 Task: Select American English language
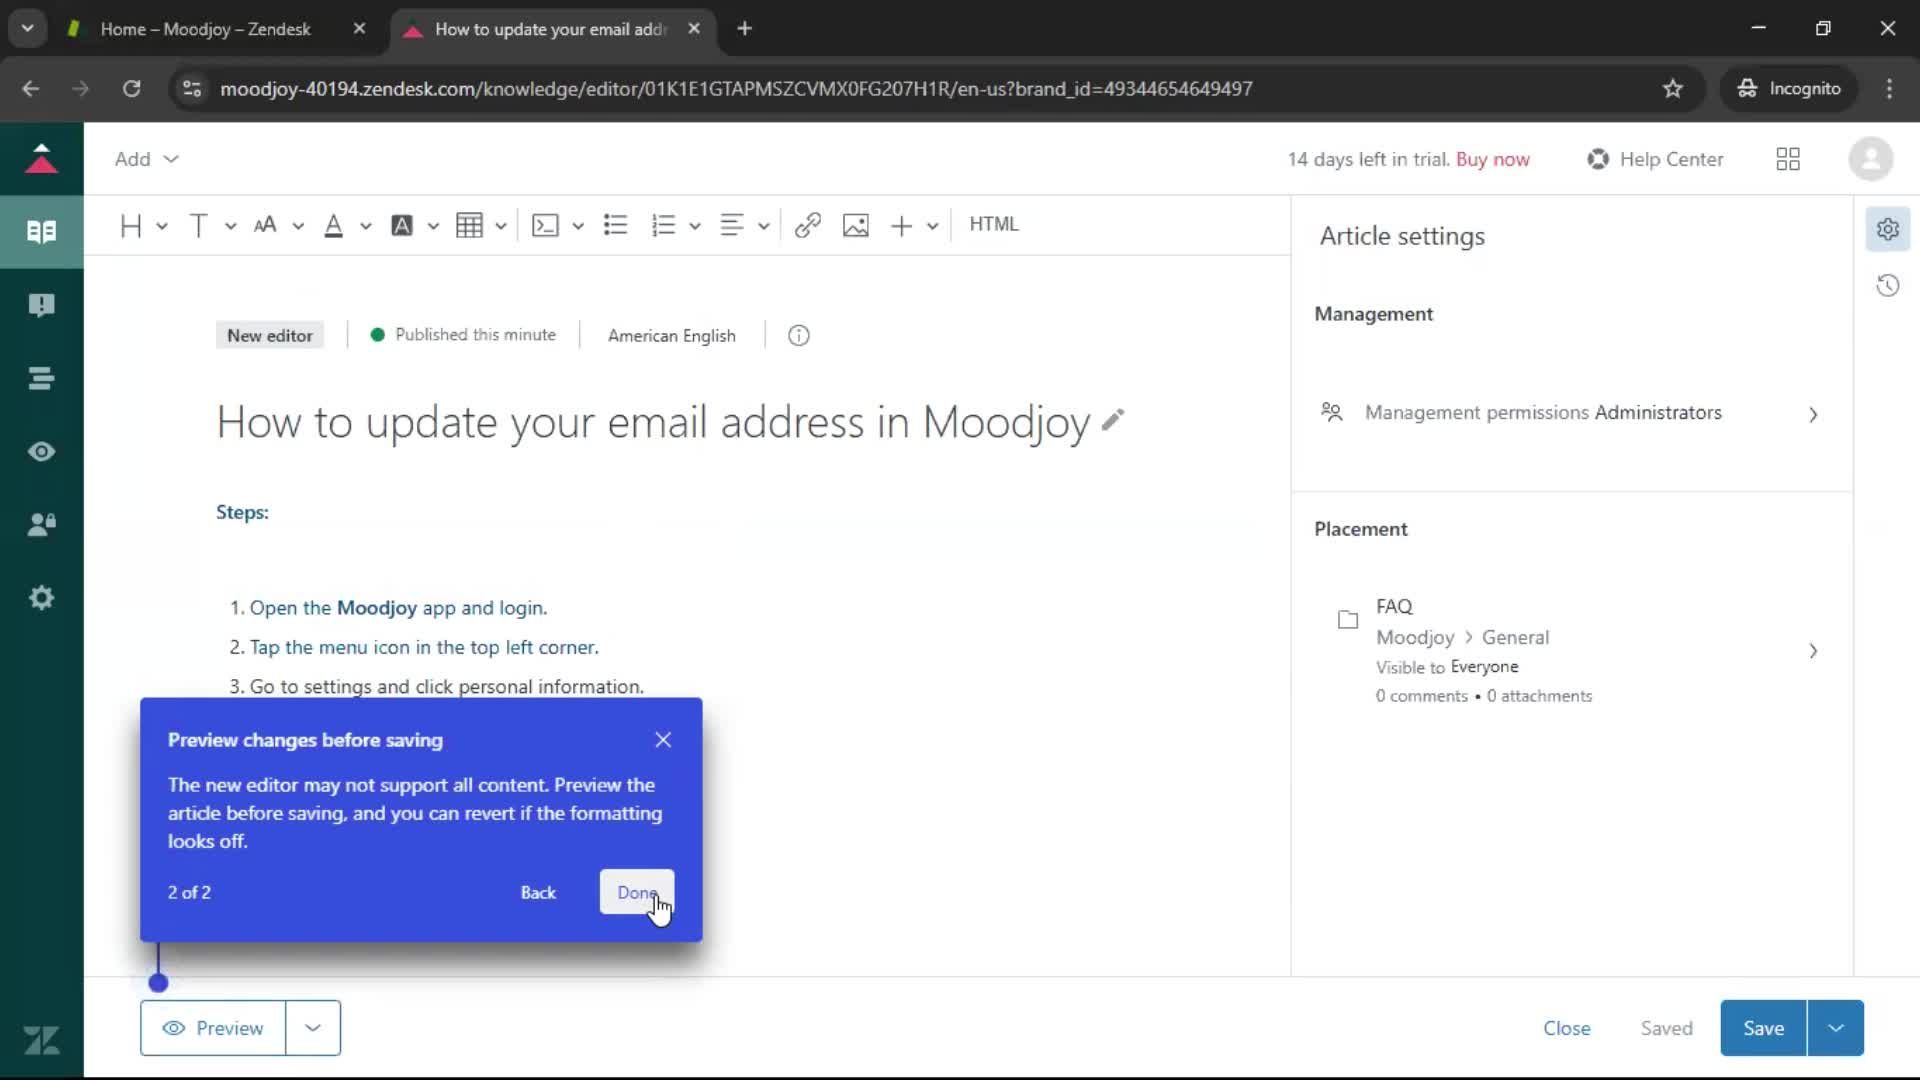672,336
